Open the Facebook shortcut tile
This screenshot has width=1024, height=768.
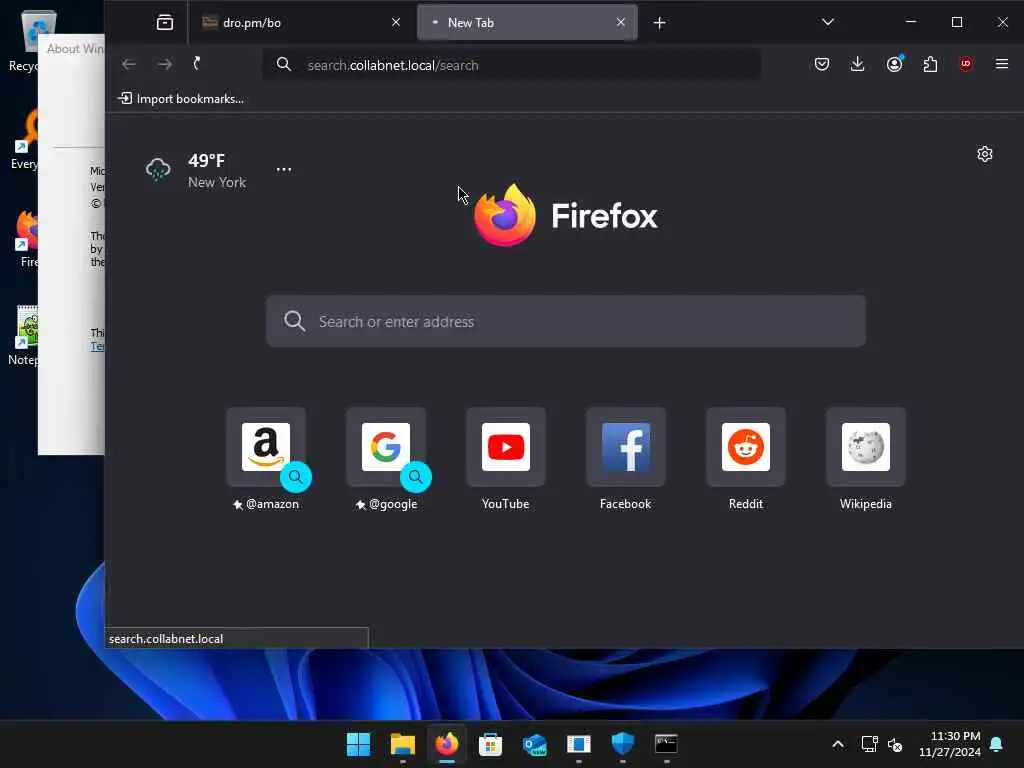click(626, 458)
